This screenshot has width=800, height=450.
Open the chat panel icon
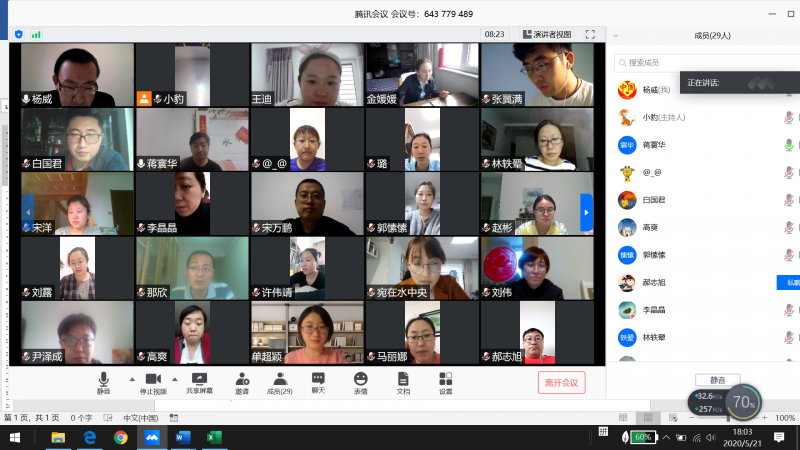click(x=318, y=382)
